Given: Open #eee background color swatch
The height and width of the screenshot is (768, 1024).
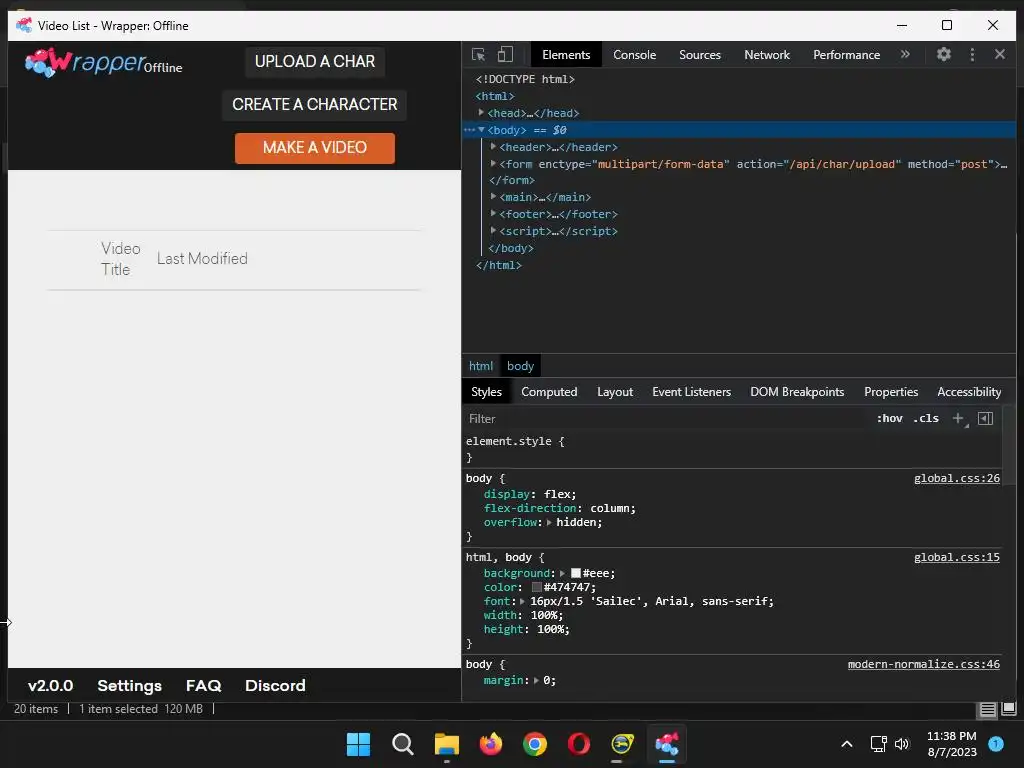Looking at the screenshot, I should tap(575, 573).
